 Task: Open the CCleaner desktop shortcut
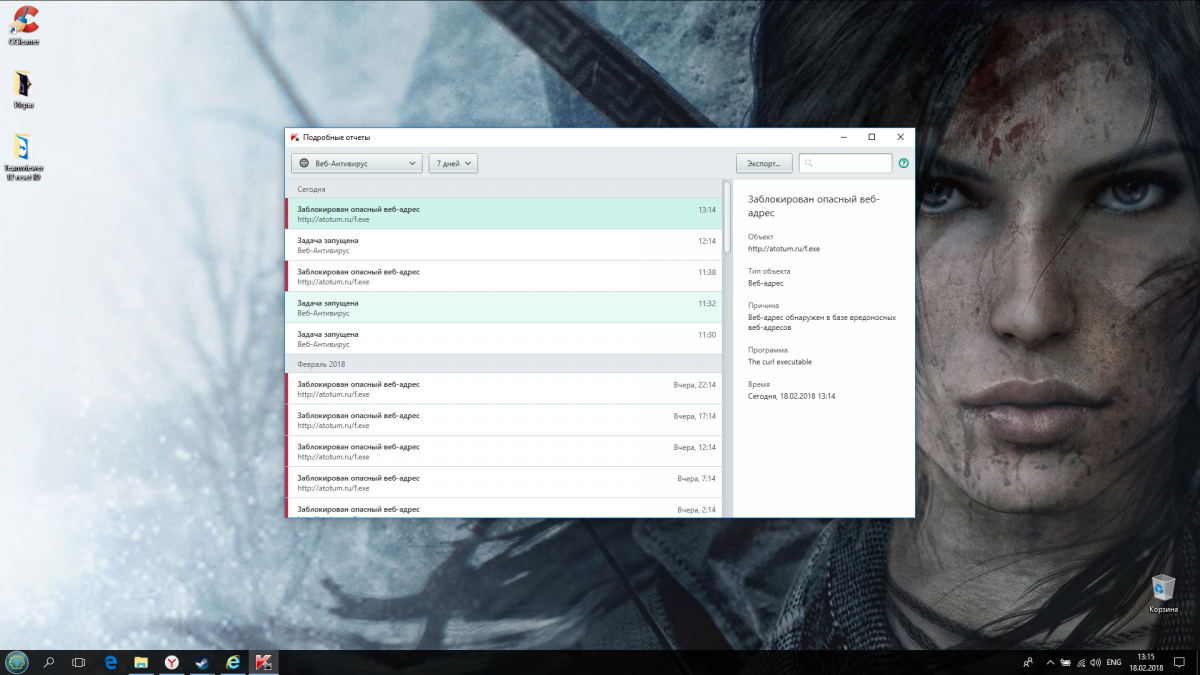pyautogui.click(x=22, y=23)
